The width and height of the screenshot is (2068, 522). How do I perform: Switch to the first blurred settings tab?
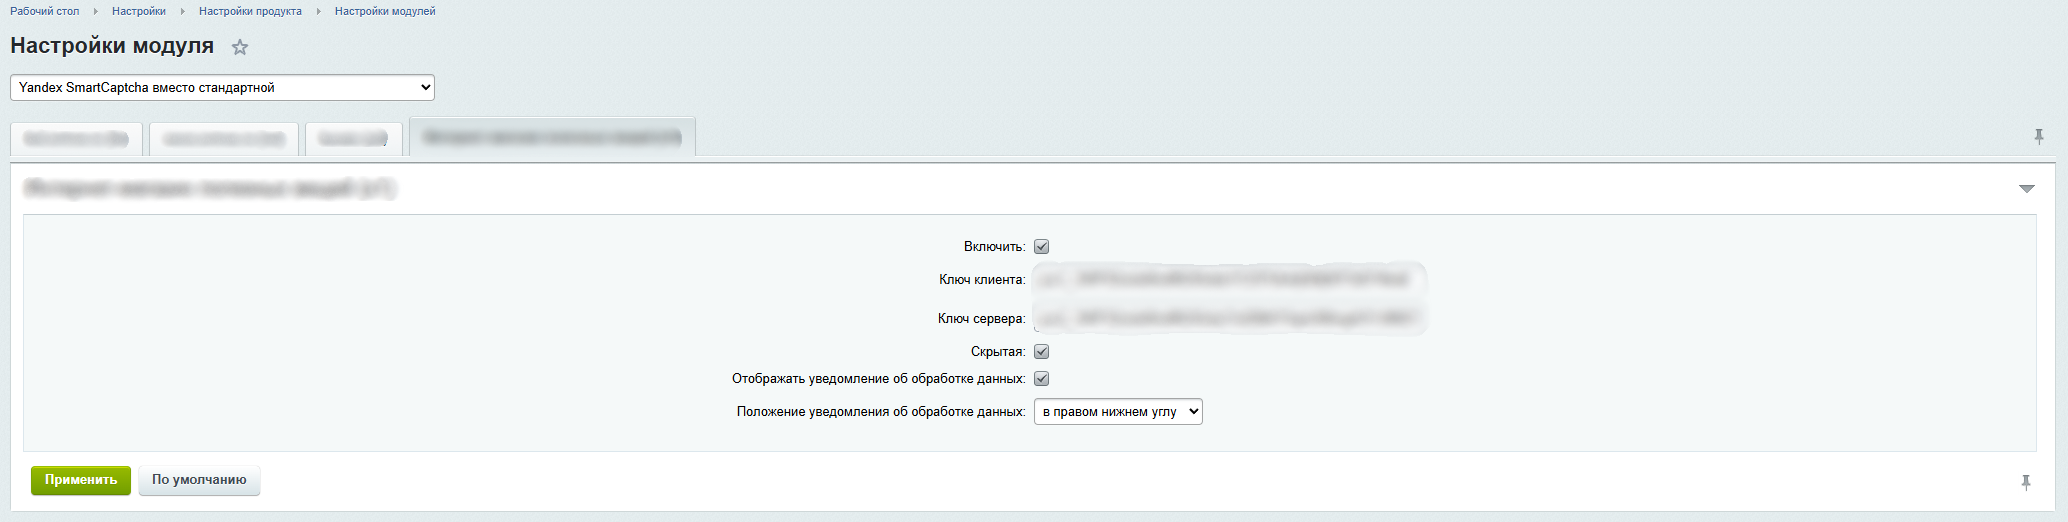(x=76, y=139)
